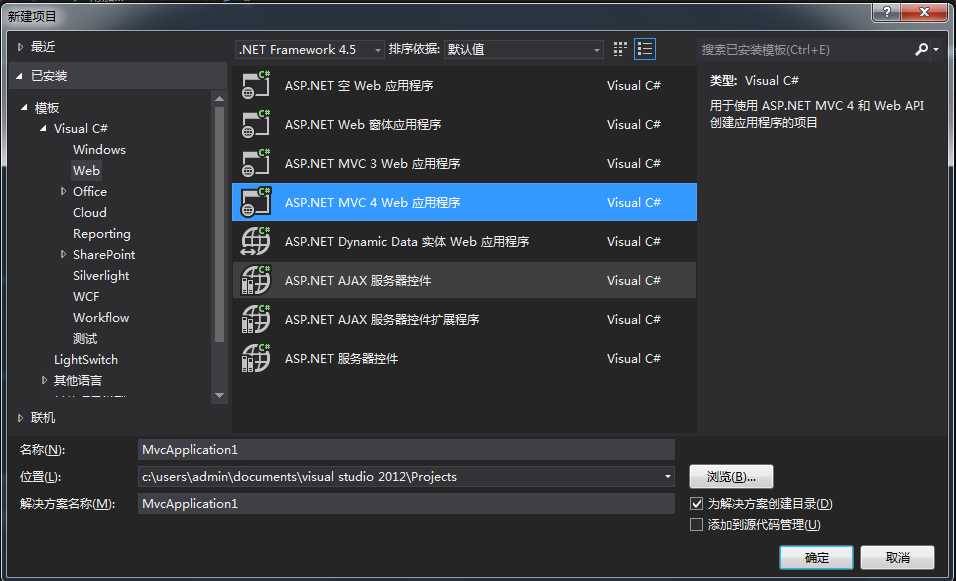
Task: Toggle 为解决方案创建目录 checkbox
Action: (696, 504)
